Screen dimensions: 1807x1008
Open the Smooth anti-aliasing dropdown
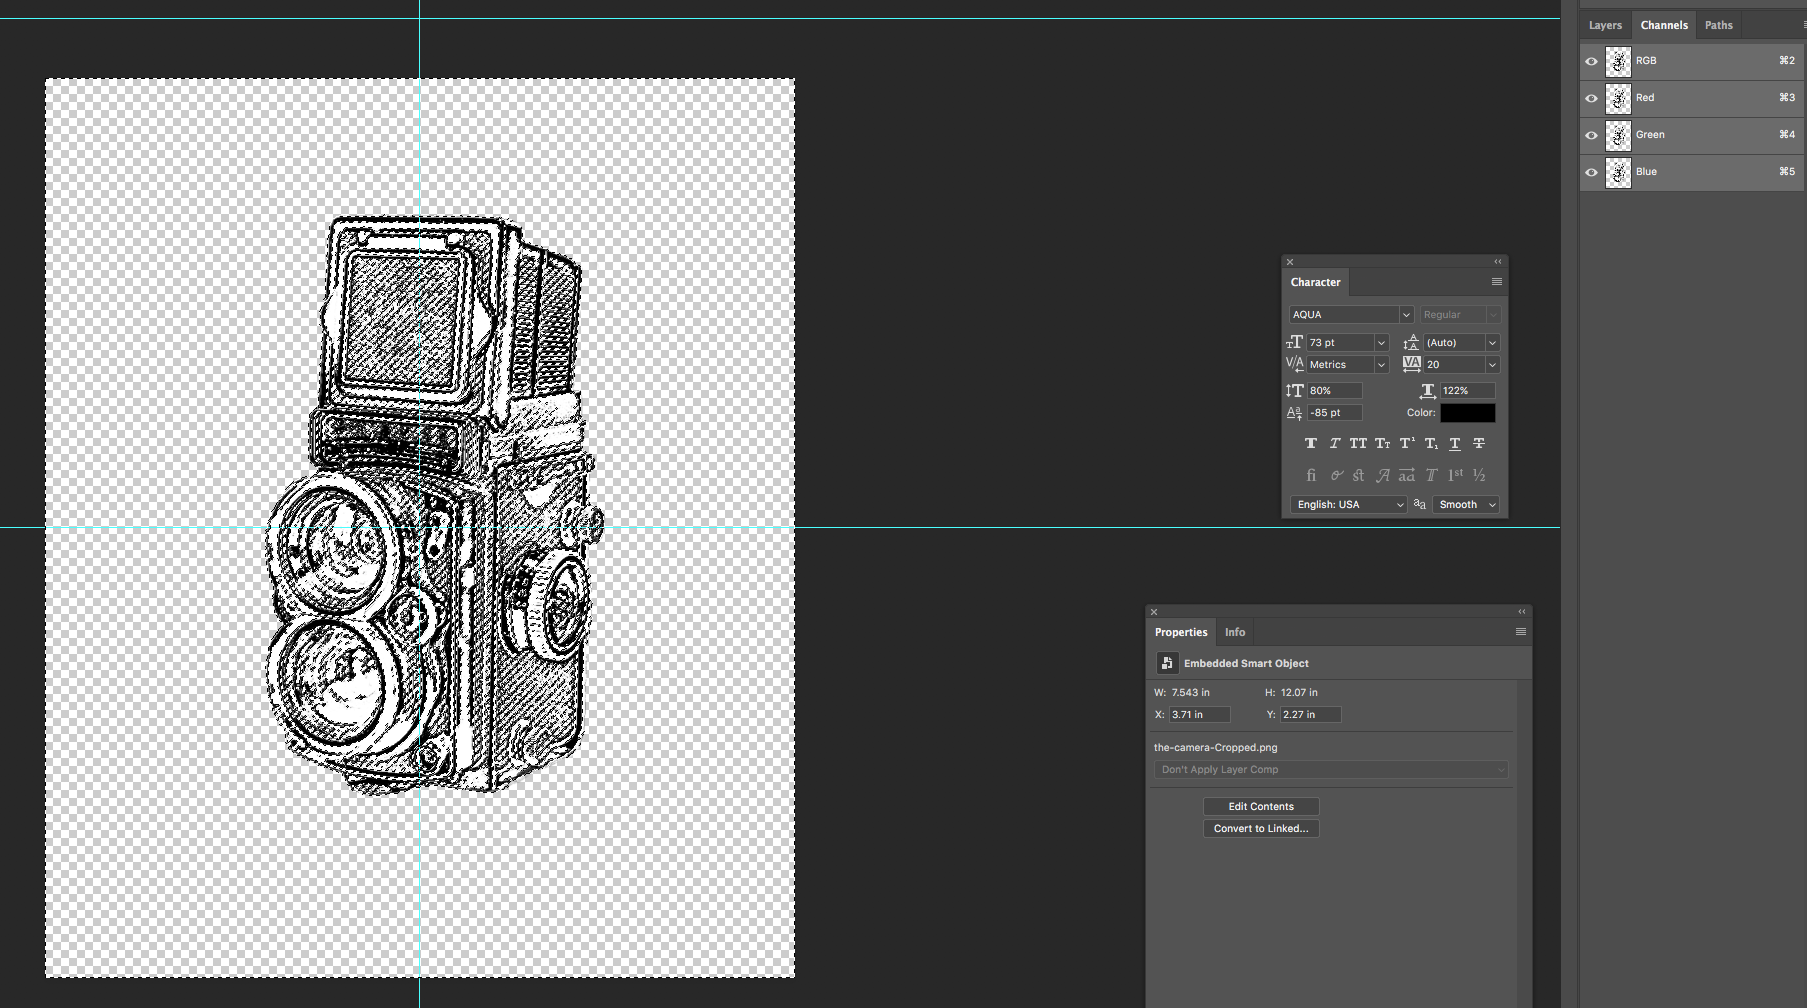point(1466,505)
